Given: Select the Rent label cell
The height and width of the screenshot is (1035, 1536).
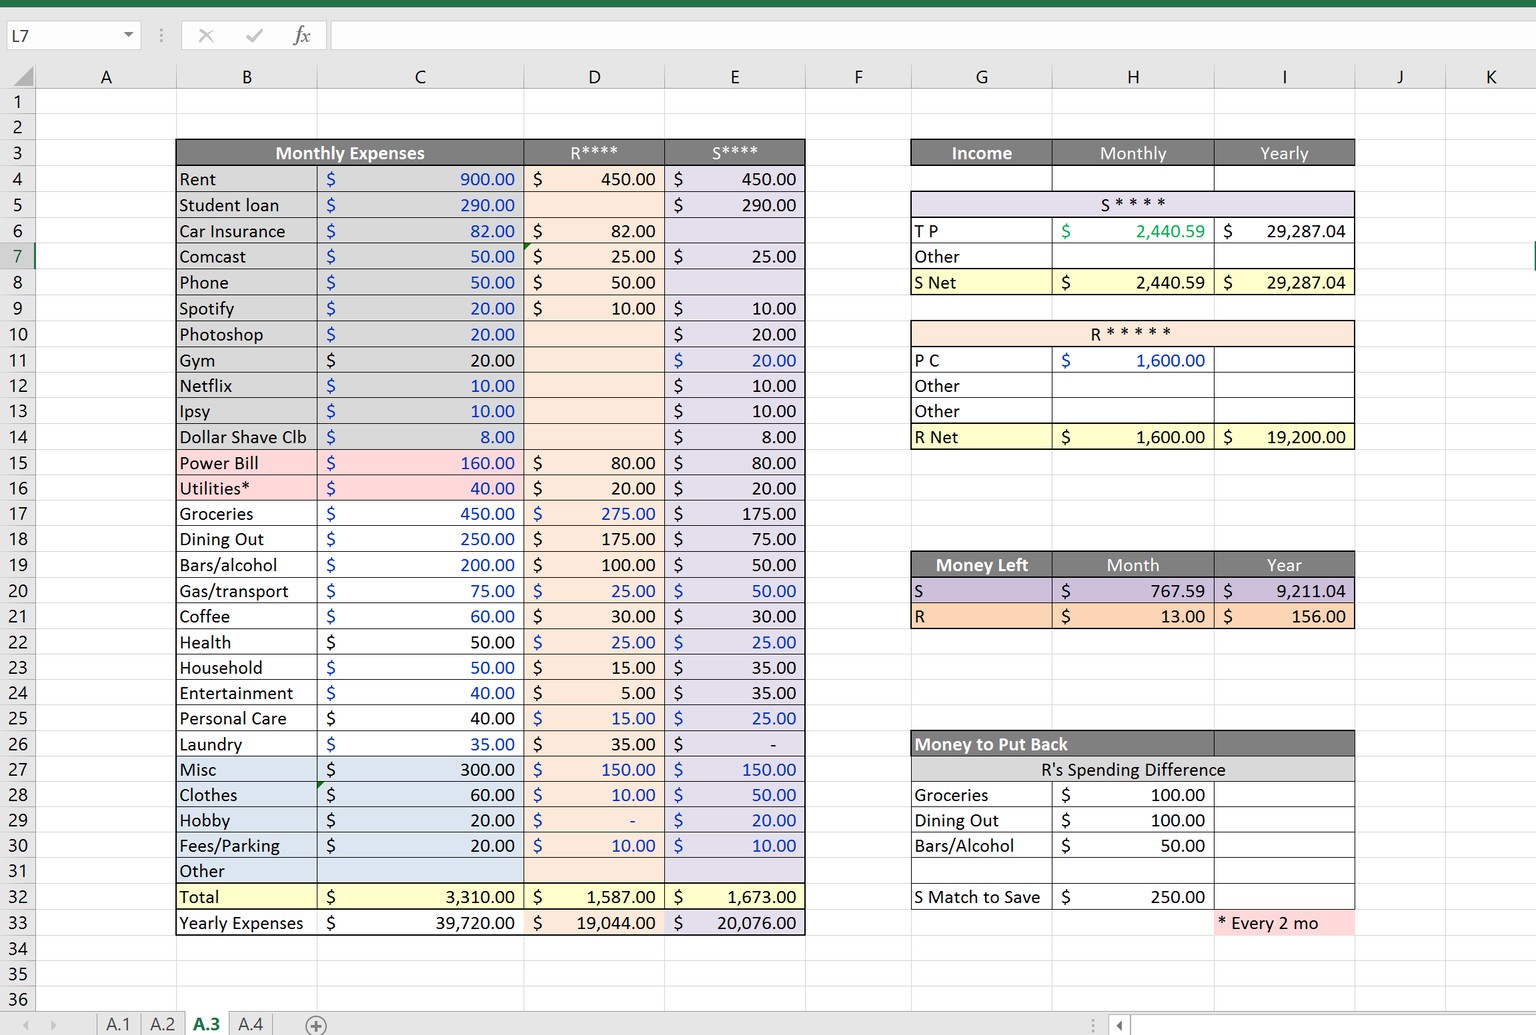Looking at the screenshot, I should click(x=247, y=179).
